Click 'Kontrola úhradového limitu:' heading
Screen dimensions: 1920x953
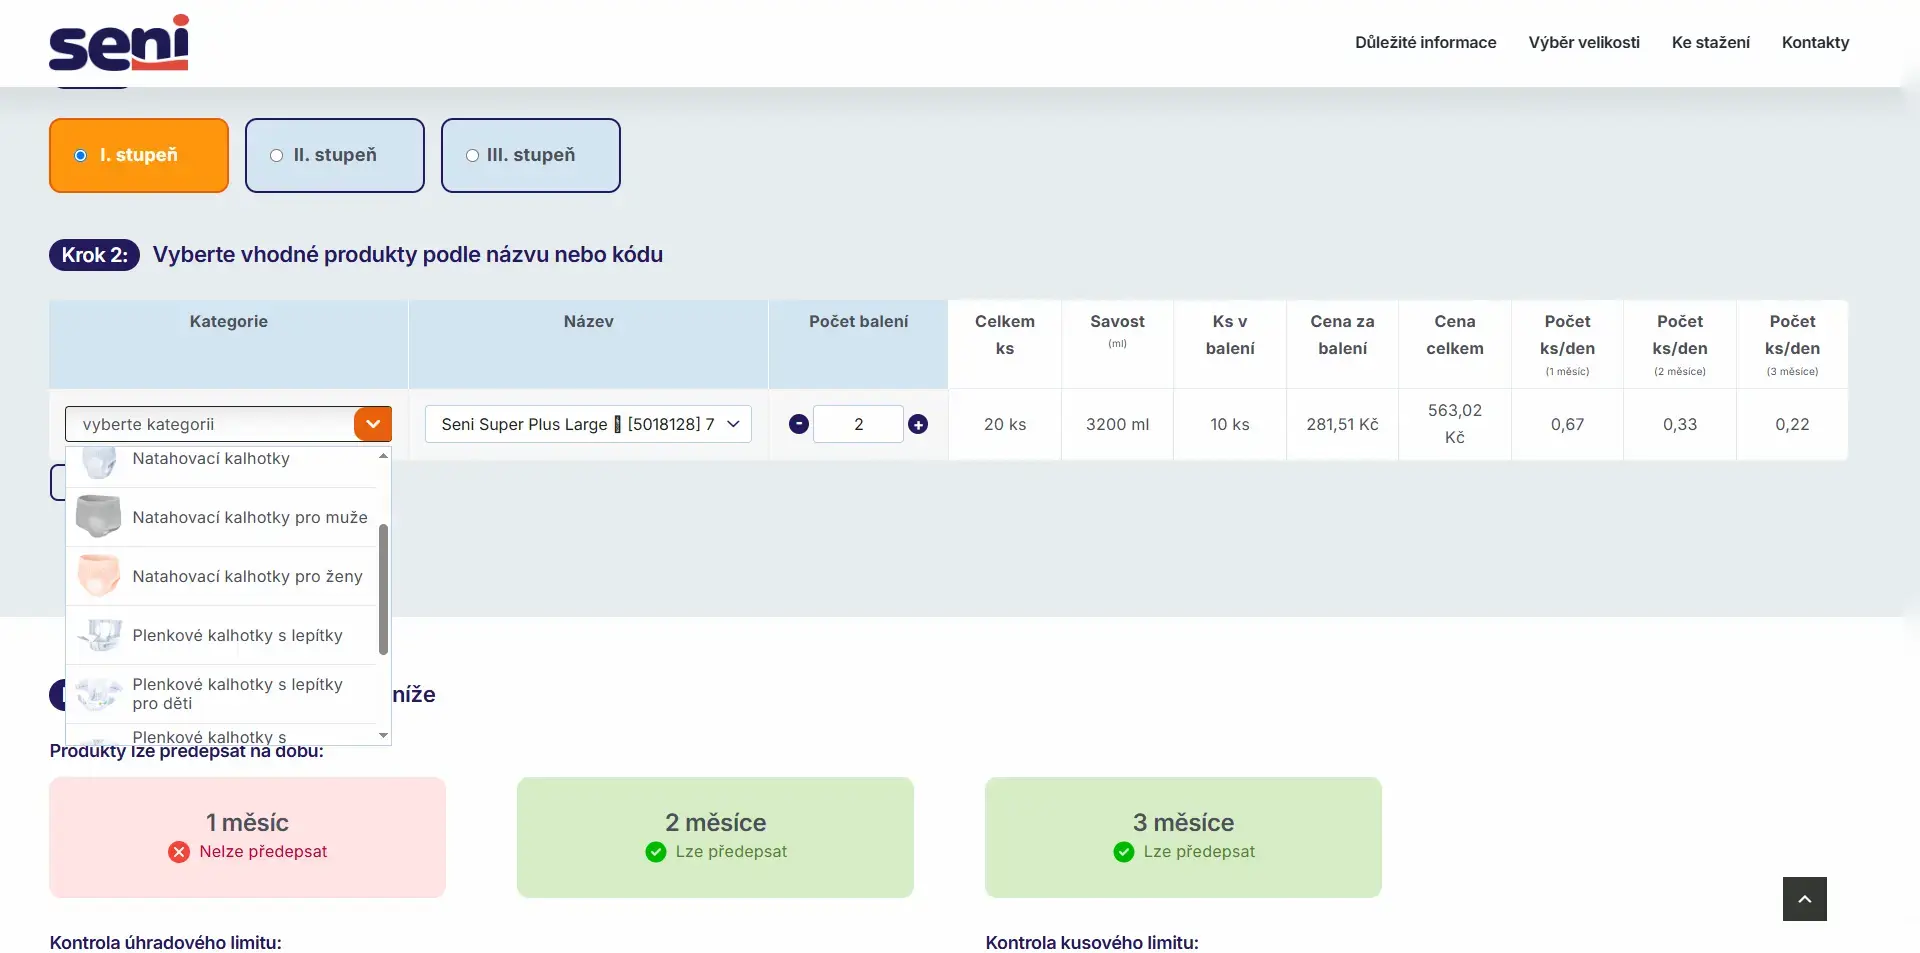tap(165, 942)
